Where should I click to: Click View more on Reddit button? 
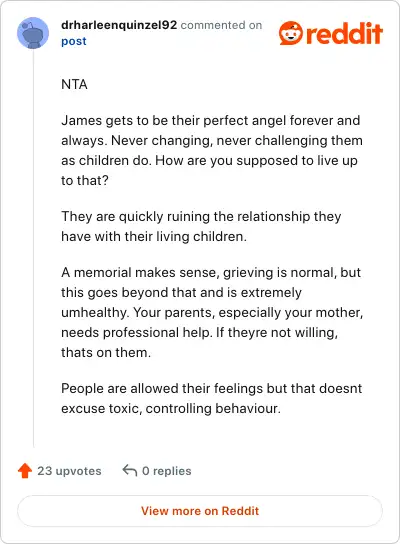point(200,511)
